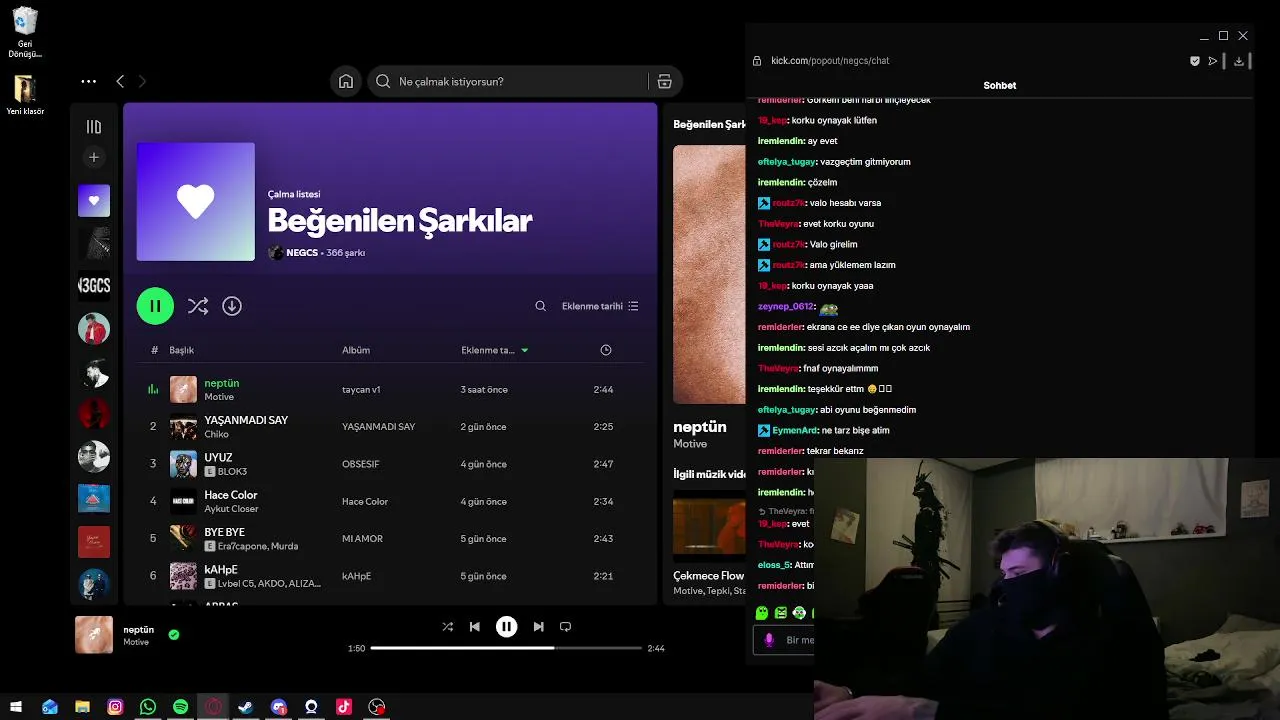This screenshot has width=1280, height=720.
Task: Open the browser shield icon
Action: [x=1194, y=61]
